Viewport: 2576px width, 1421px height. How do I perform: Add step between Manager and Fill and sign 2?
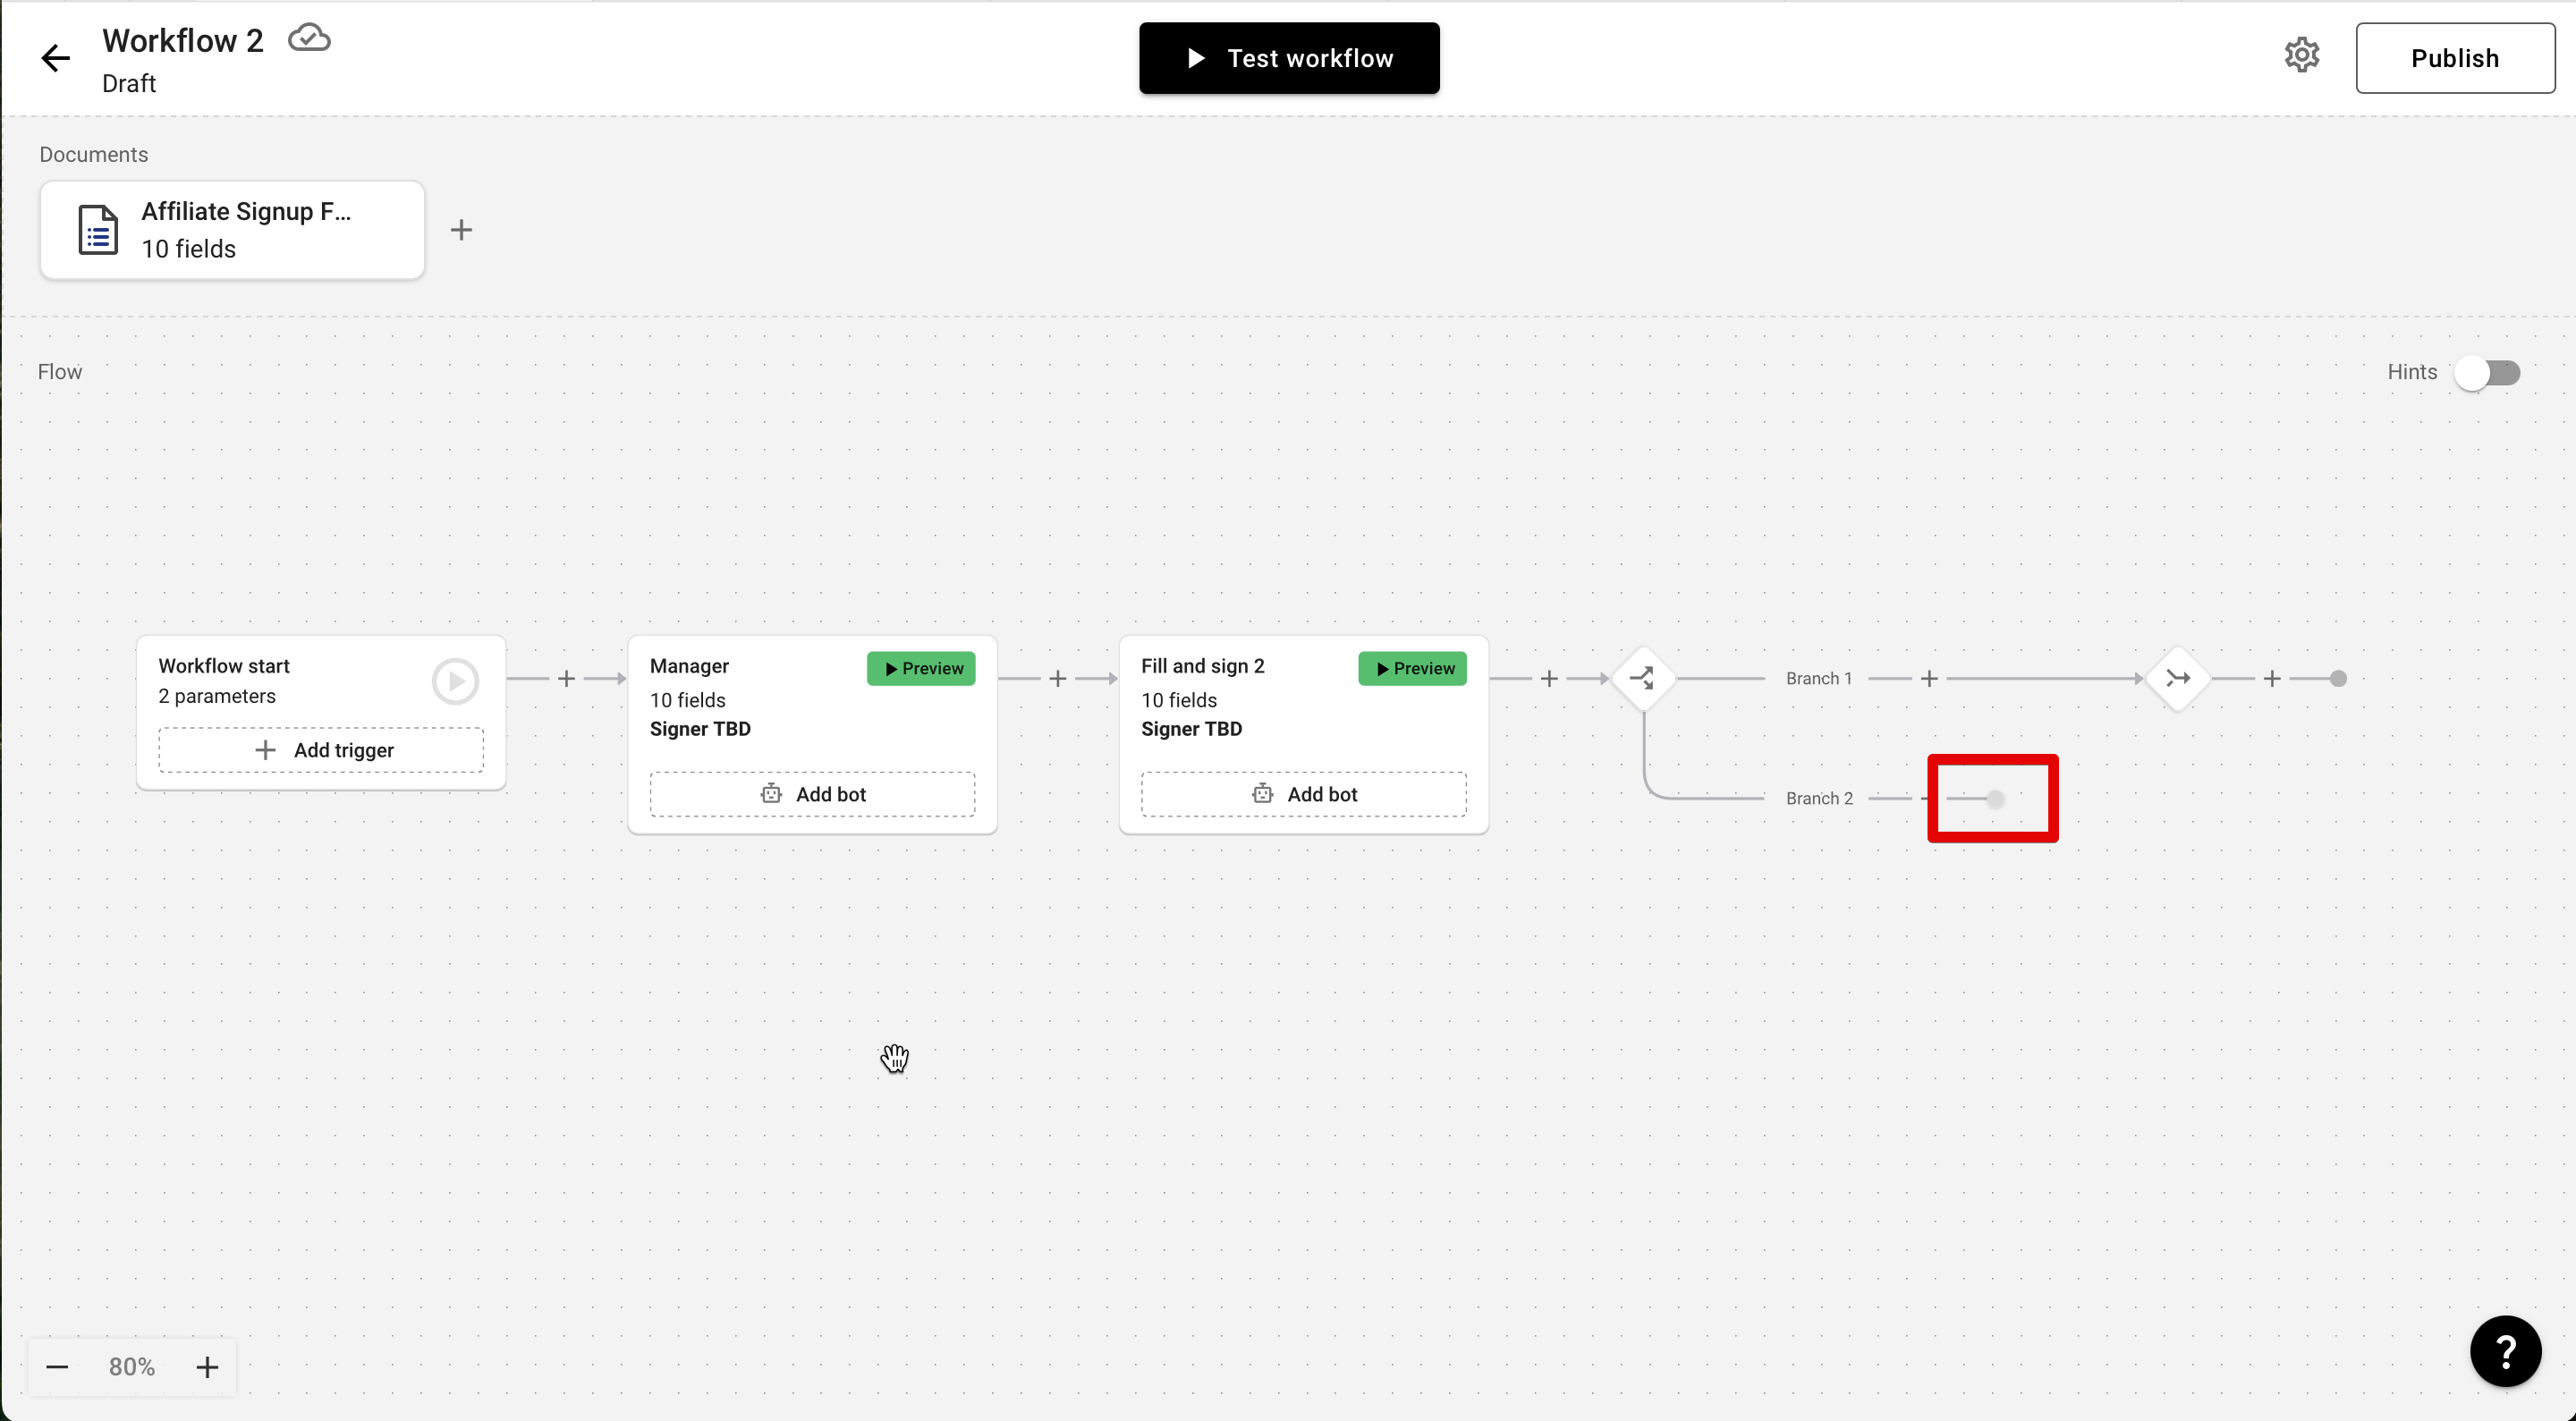(x=1058, y=679)
